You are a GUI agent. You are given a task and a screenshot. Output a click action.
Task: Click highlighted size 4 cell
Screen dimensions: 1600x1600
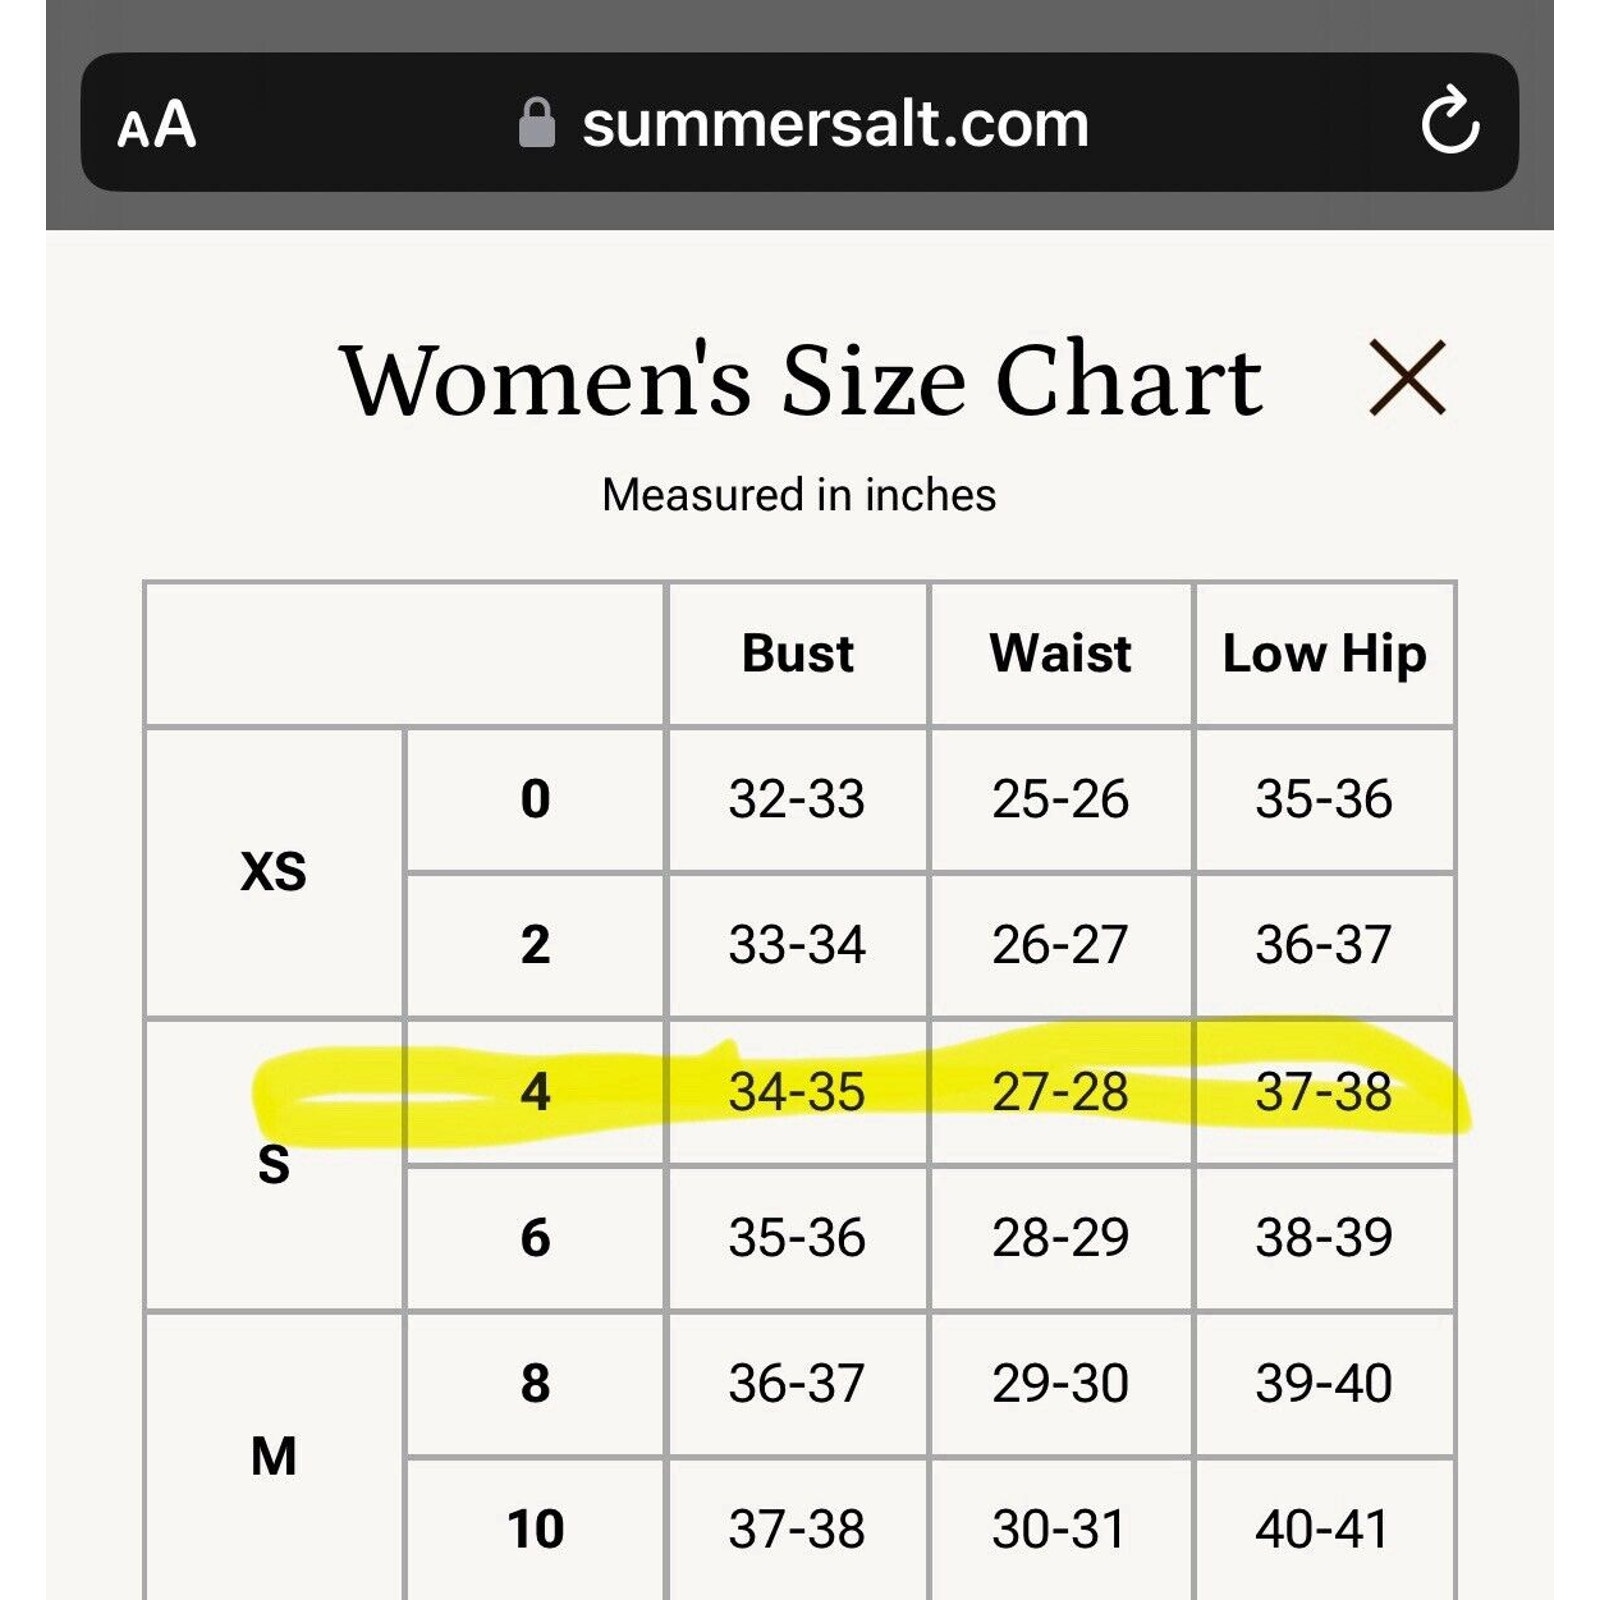pos(535,1092)
